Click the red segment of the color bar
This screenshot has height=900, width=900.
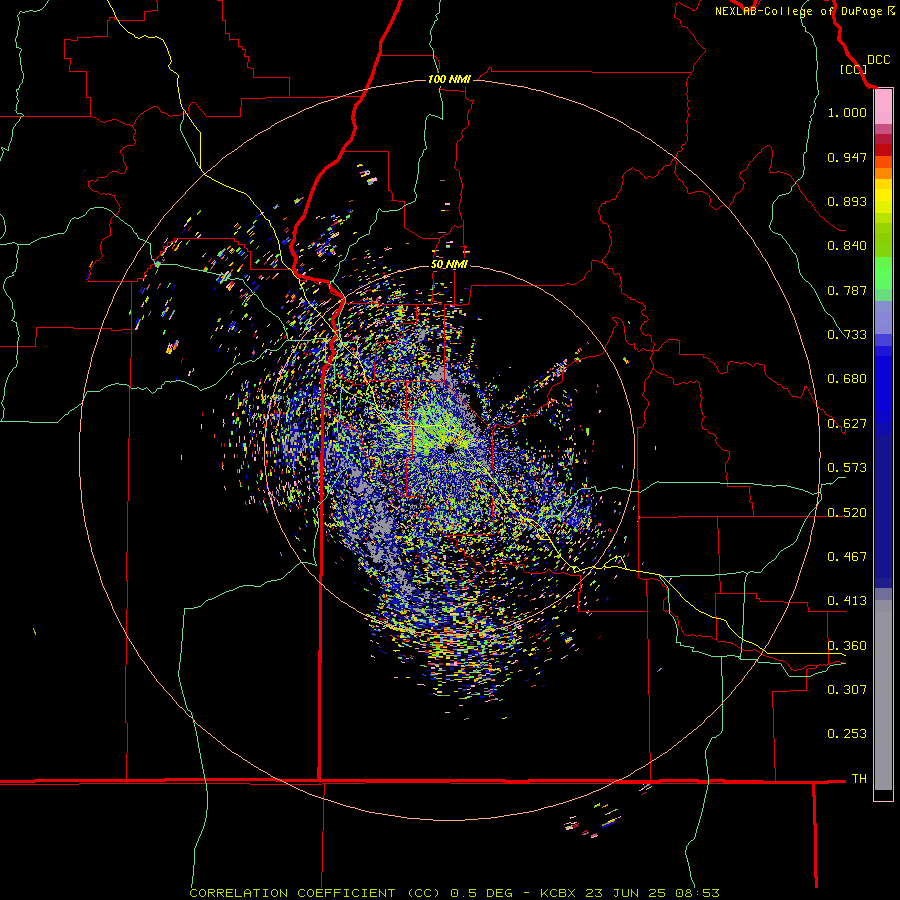[883, 150]
